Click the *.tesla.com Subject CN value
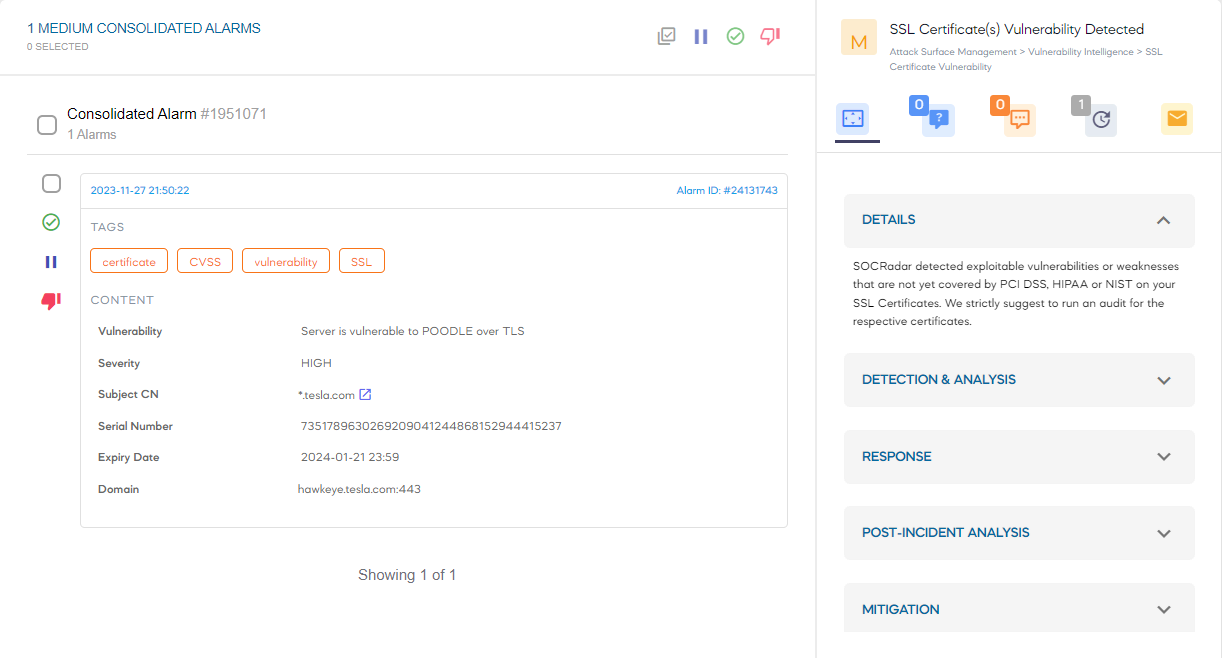 click(326, 395)
